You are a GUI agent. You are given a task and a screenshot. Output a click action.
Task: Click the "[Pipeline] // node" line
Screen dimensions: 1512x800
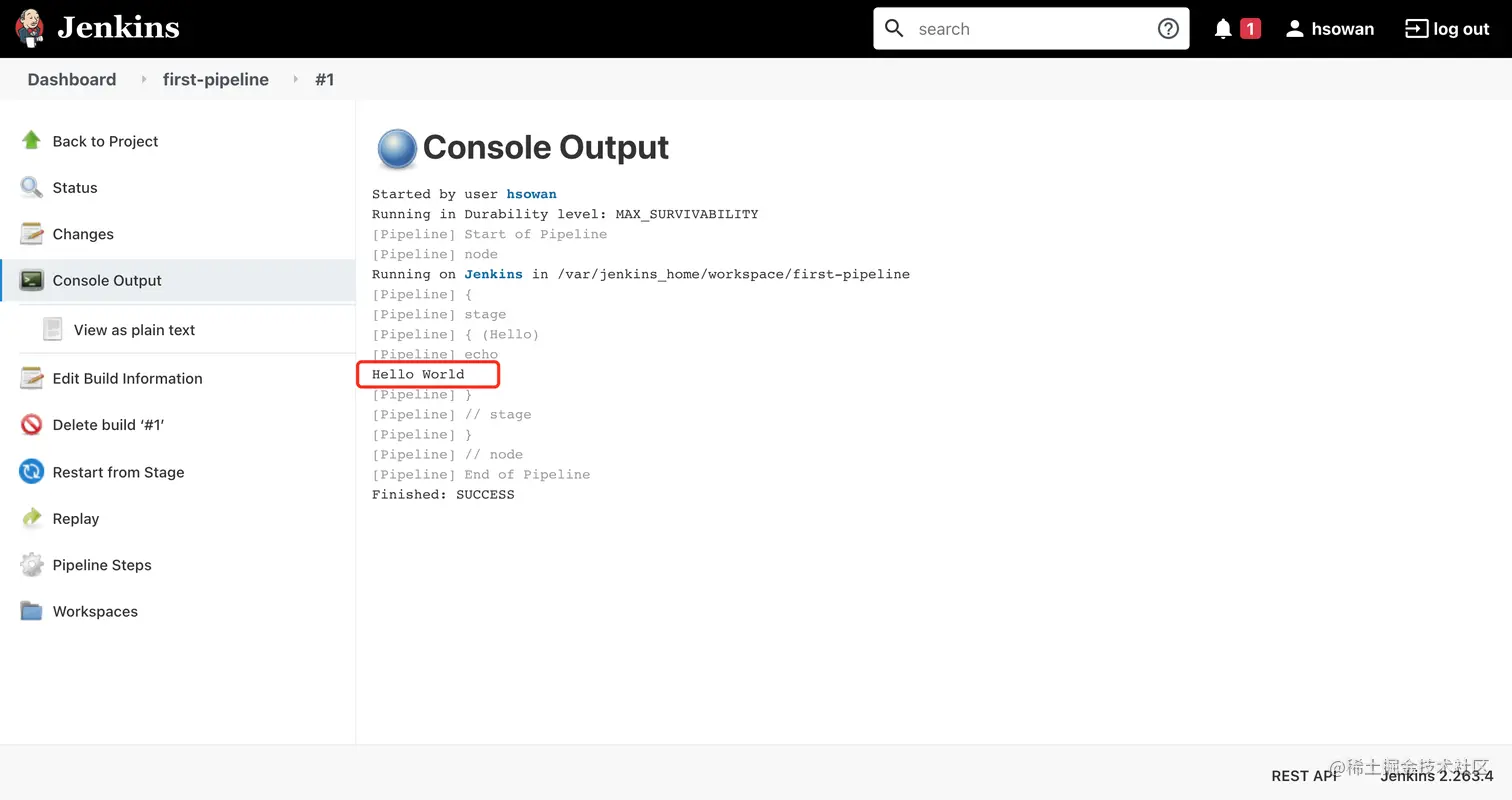pos(447,454)
